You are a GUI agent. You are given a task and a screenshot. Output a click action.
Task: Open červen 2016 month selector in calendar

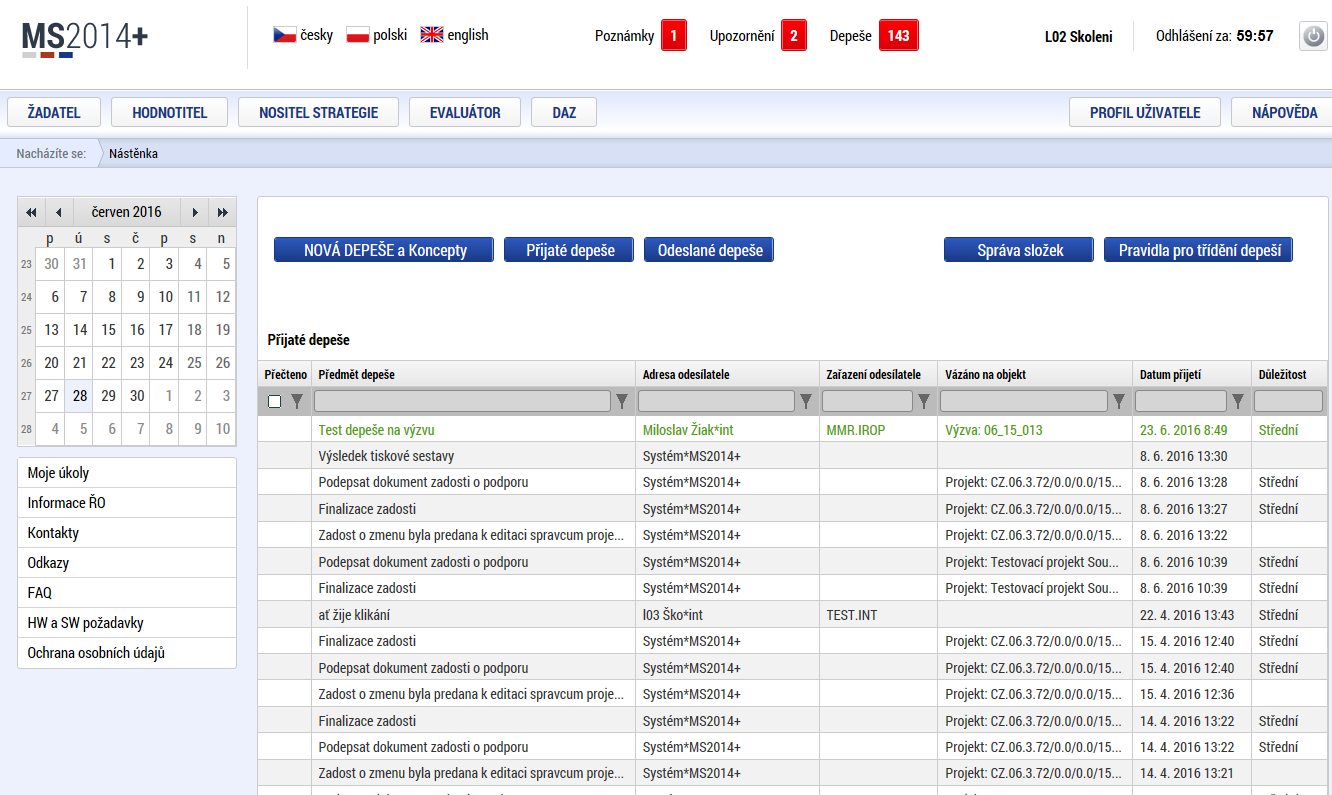pos(126,212)
